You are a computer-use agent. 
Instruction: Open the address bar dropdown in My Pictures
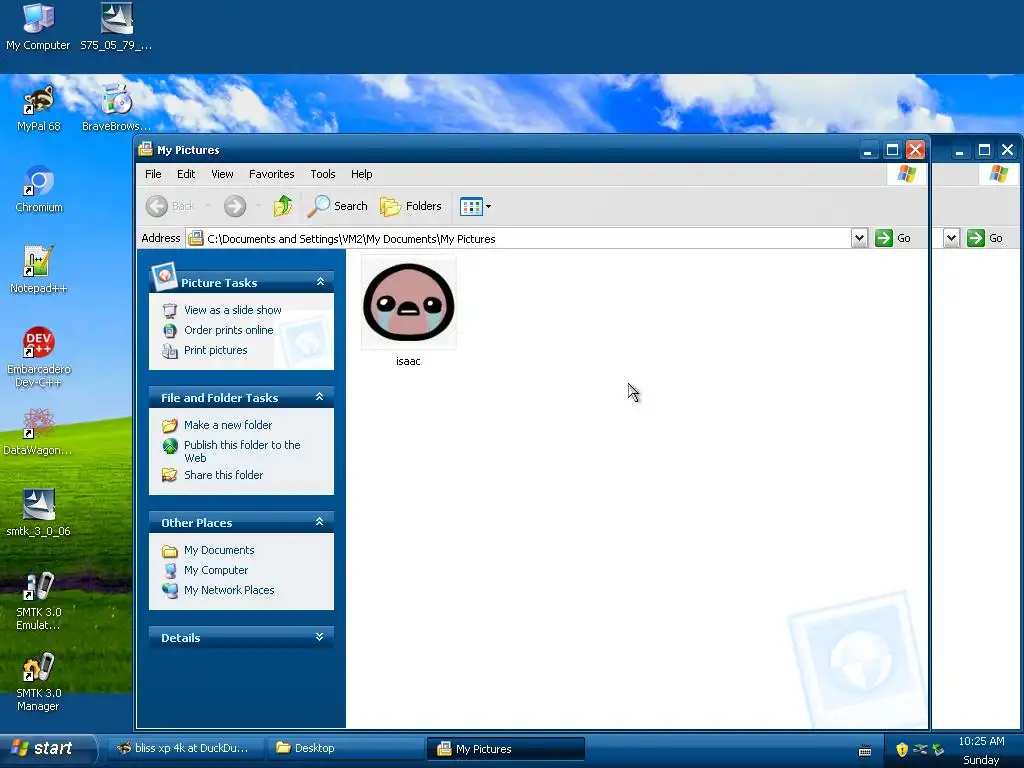[859, 238]
